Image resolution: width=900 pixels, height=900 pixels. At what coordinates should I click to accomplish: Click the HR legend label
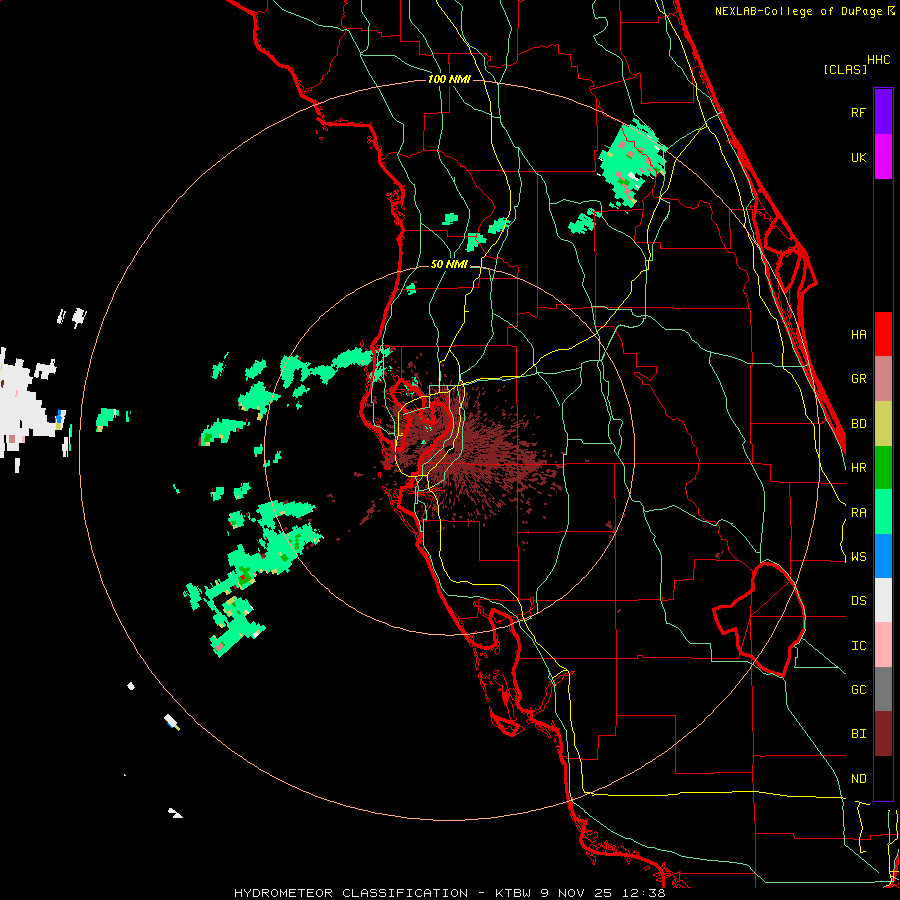coord(858,468)
